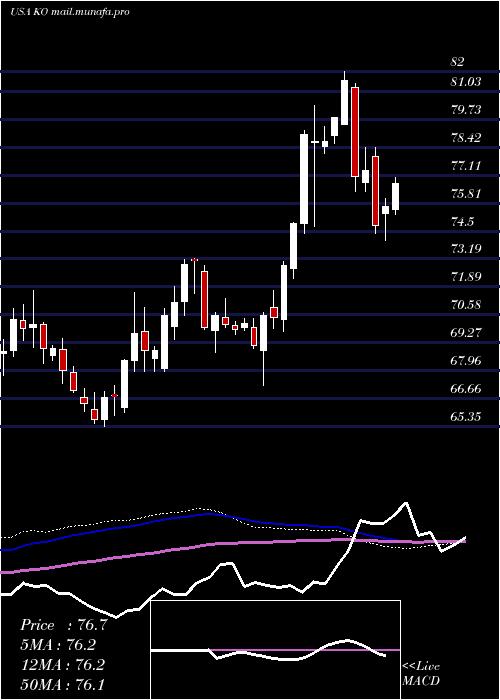Image resolution: width=500 pixels, height=700 pixels.
Task: Click the '<<Live MACD' label
Action: click(x=421, y=674)
